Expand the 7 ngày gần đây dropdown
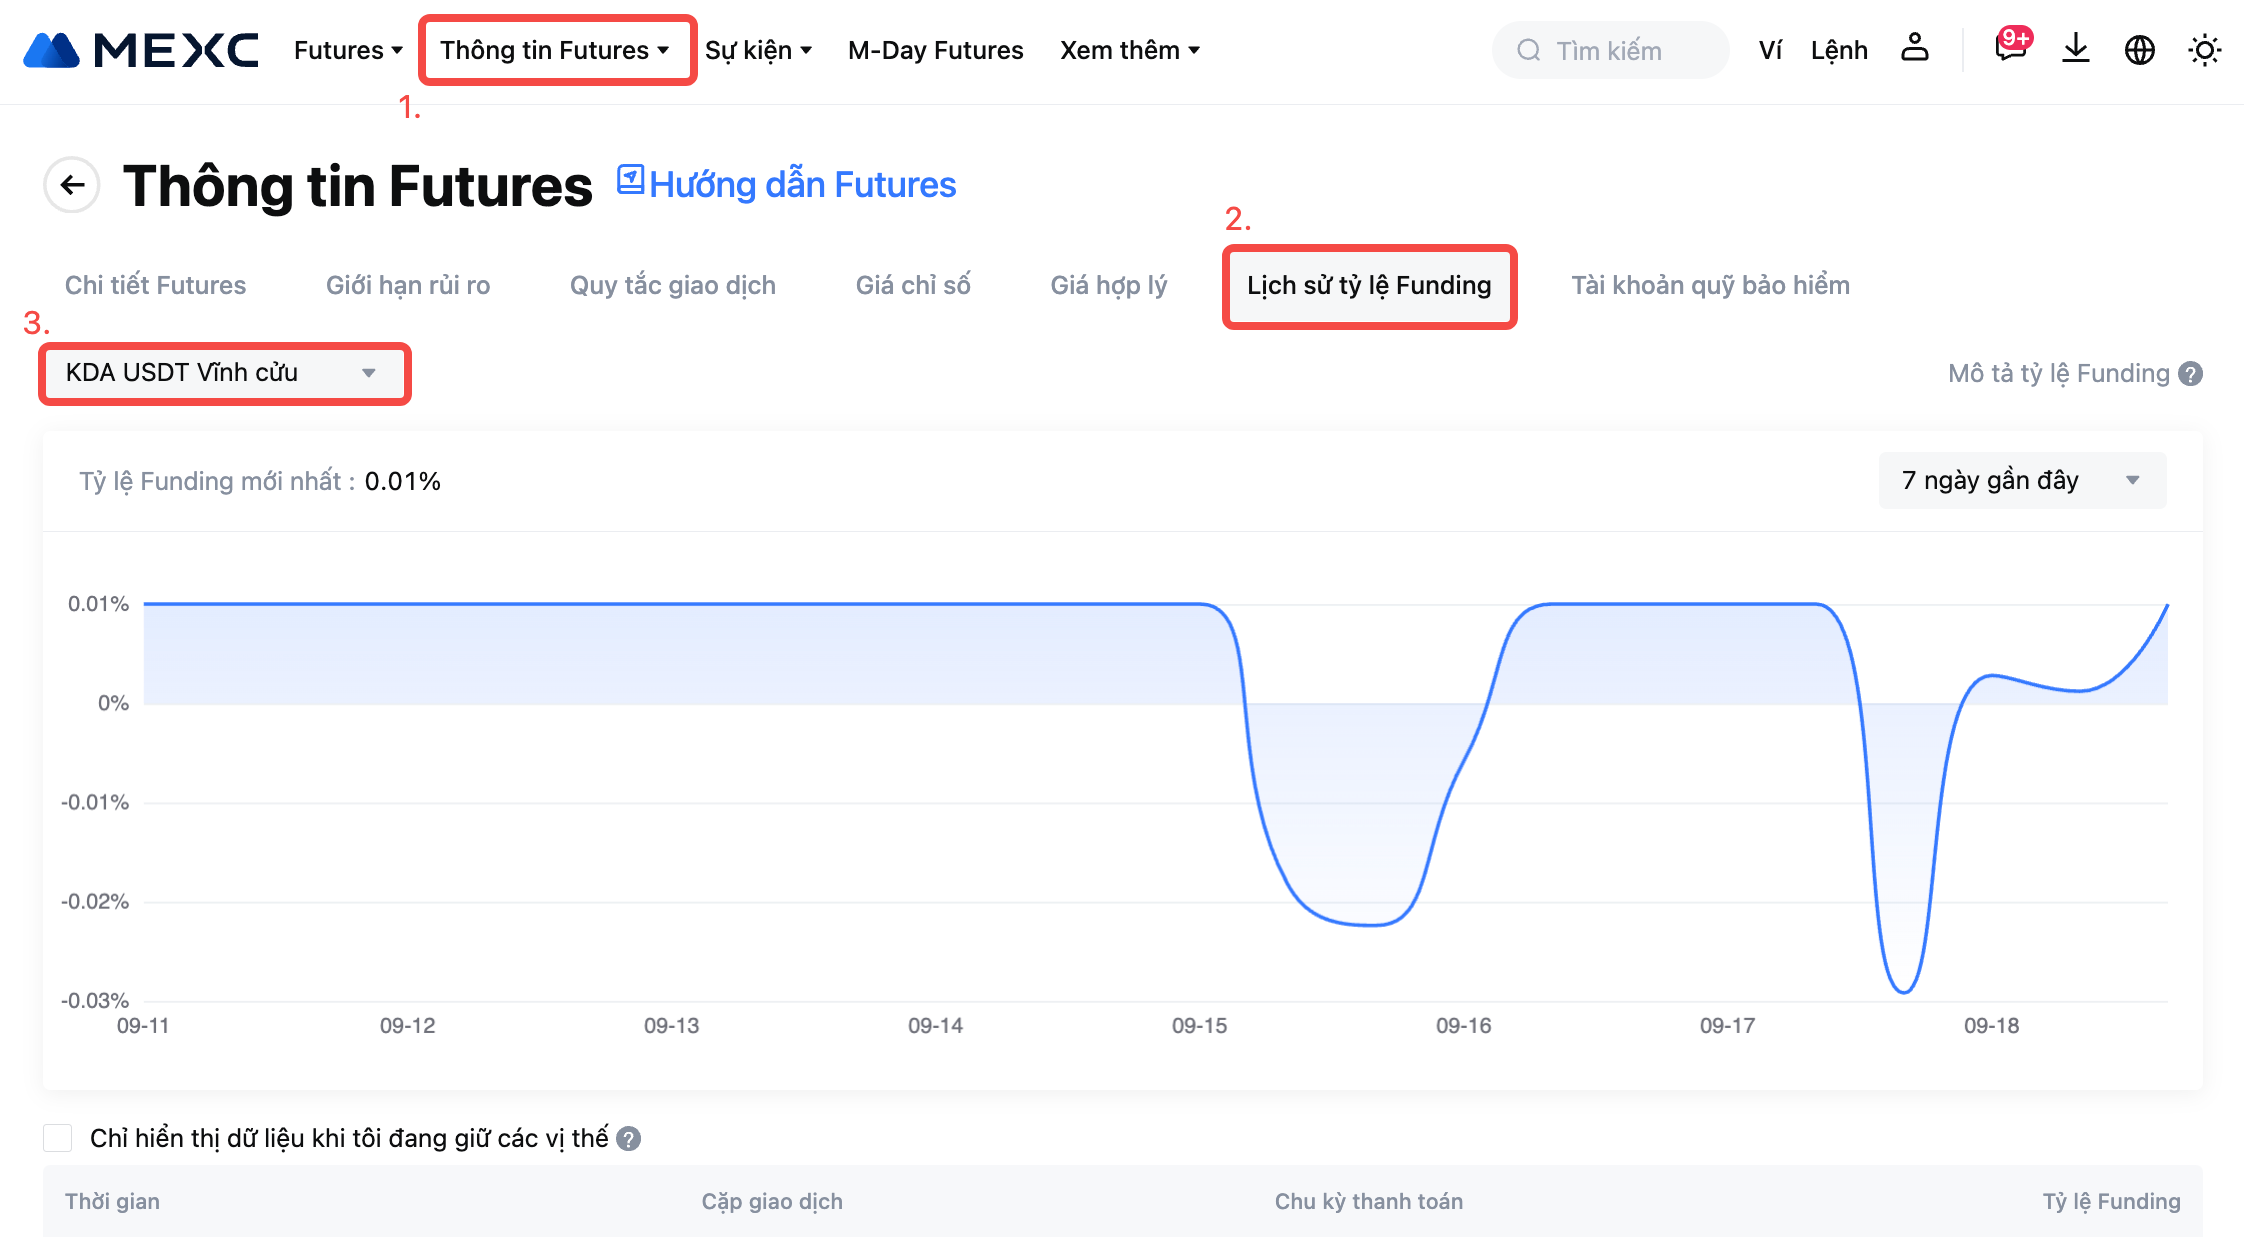 click(x=2021, y=481)
